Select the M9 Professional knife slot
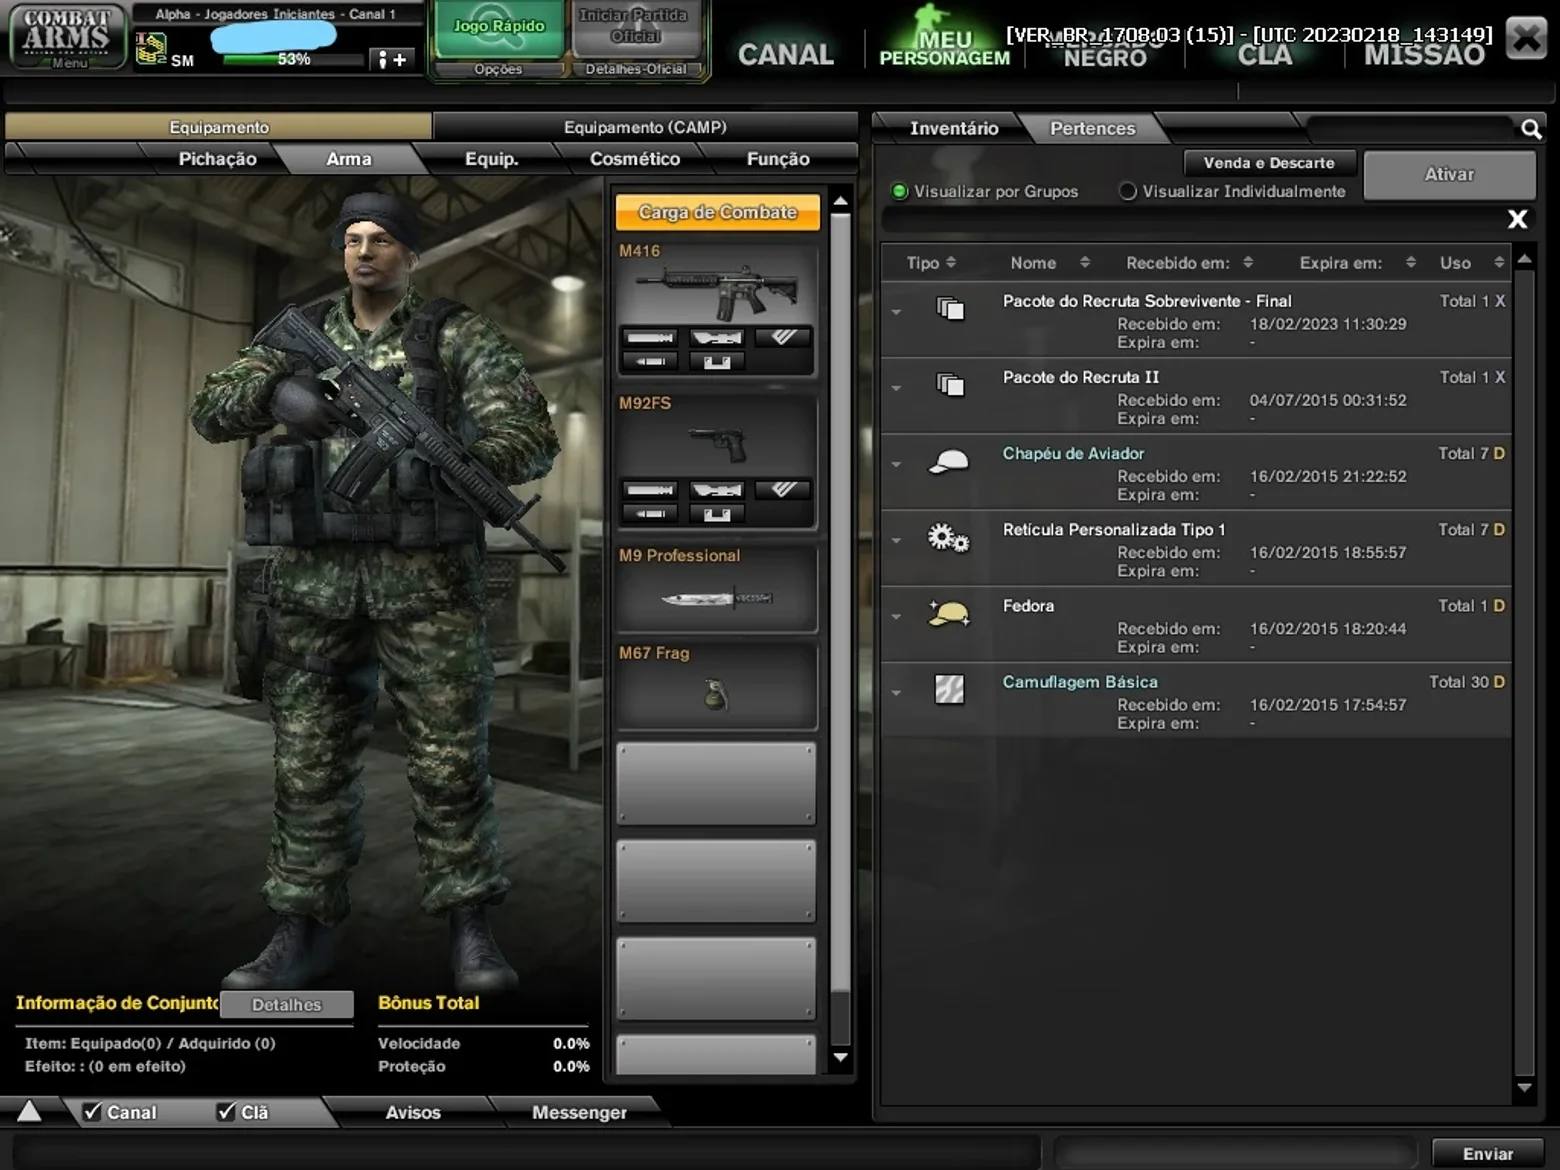The width and height of the screenshot is (1560, 1170). click(717, 589)
